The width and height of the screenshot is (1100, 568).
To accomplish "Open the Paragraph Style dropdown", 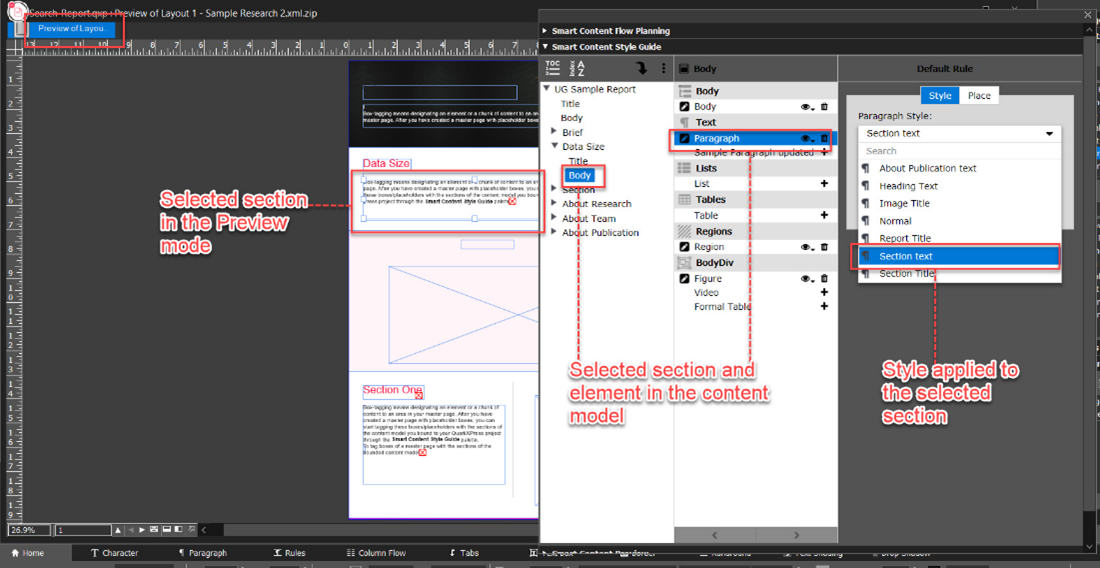I will pyautogui.click(x=960, y=133).
